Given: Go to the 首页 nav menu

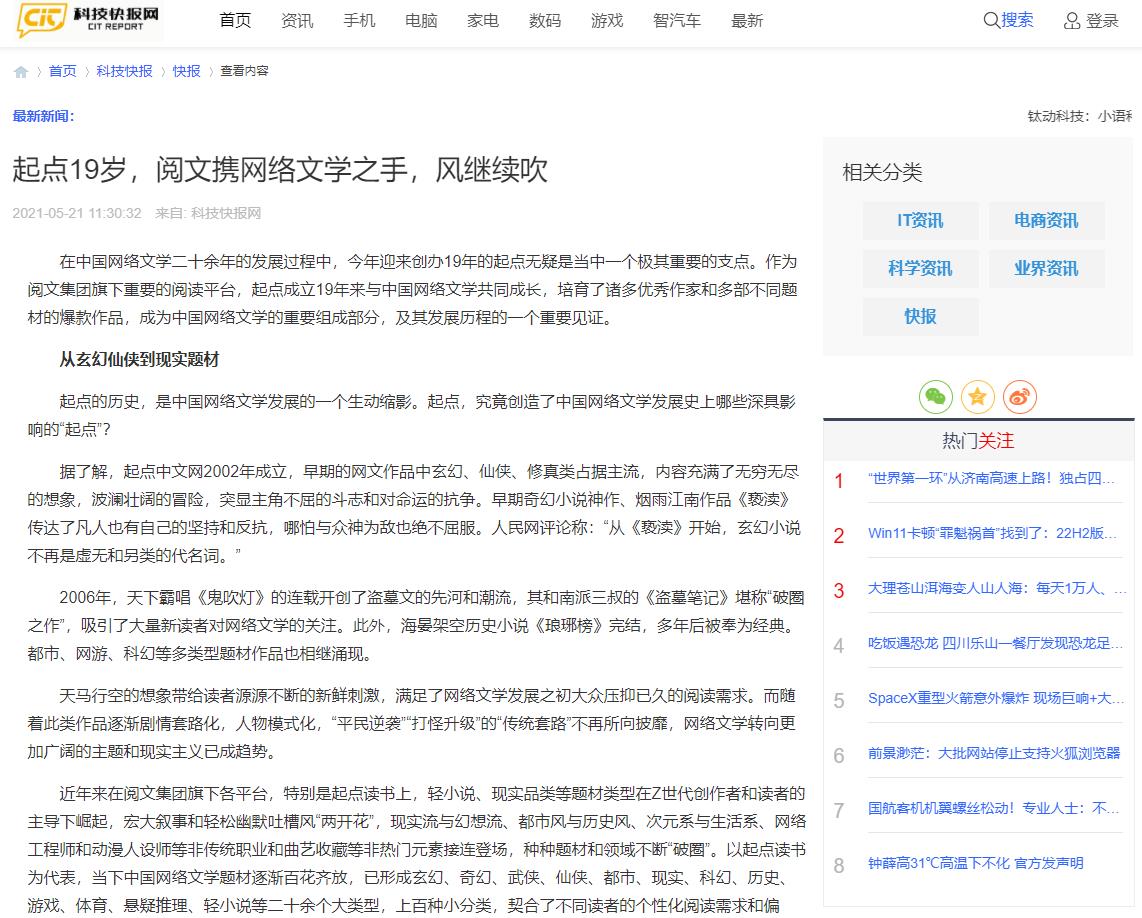Looking at the screenshot, I should point(235,20).
